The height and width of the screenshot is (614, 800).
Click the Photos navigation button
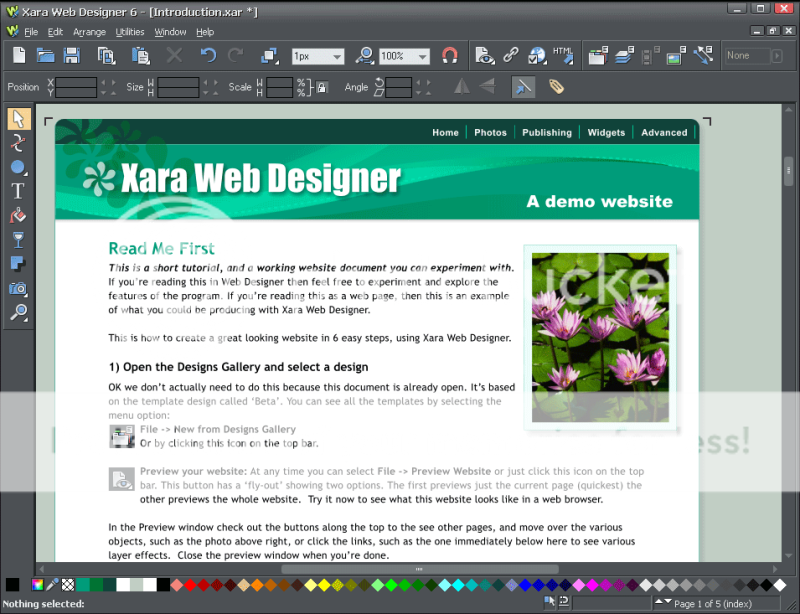pyautogui.click(x=490, y=132)
